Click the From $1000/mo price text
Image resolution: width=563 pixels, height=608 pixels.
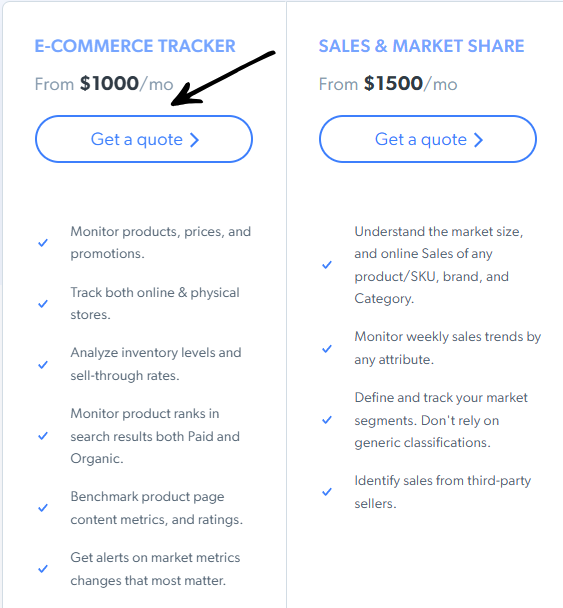pos(104,84)
